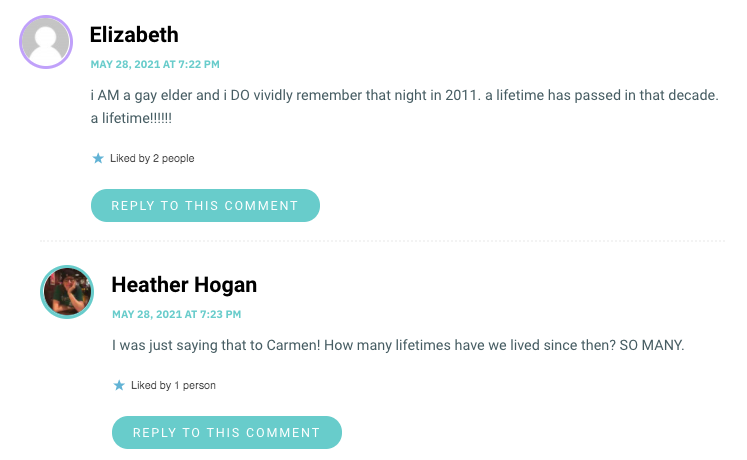Click the 'Liked by' label on Elizabeth's comment
Viewport: 747px width, 460px height.
coord(130,158)
